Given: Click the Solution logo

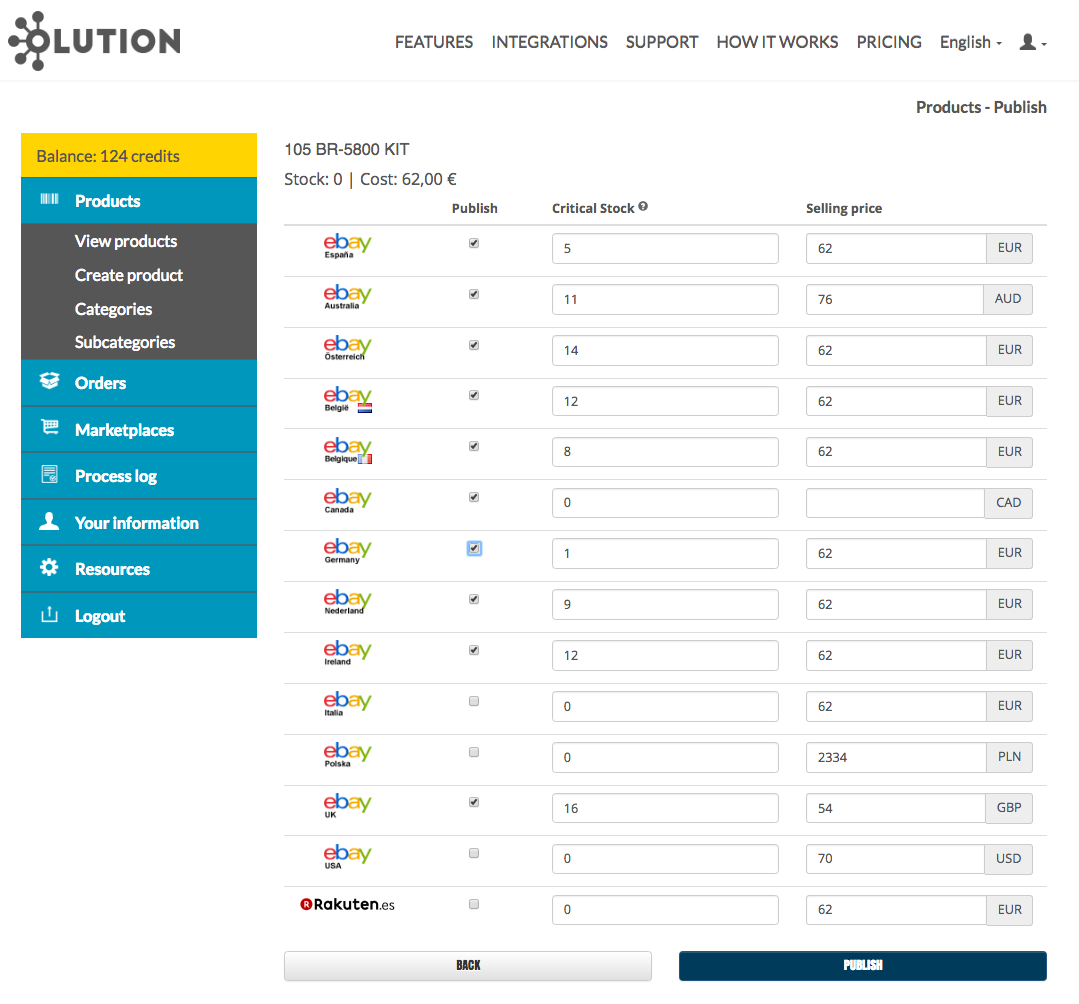Looking at the screenshot, I should point(94,41).
